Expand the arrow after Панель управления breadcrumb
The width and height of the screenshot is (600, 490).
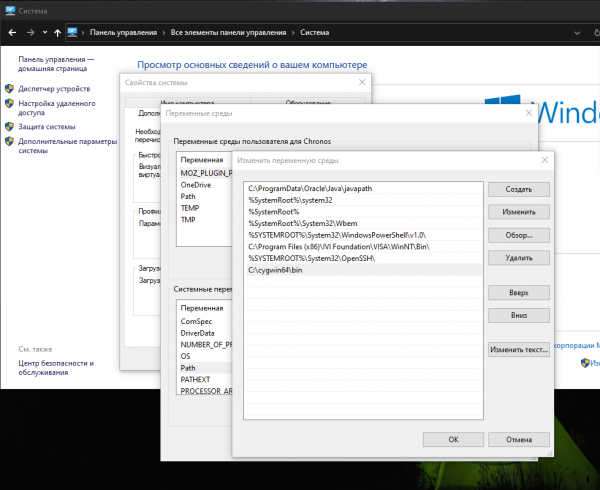tap(164, 32)
